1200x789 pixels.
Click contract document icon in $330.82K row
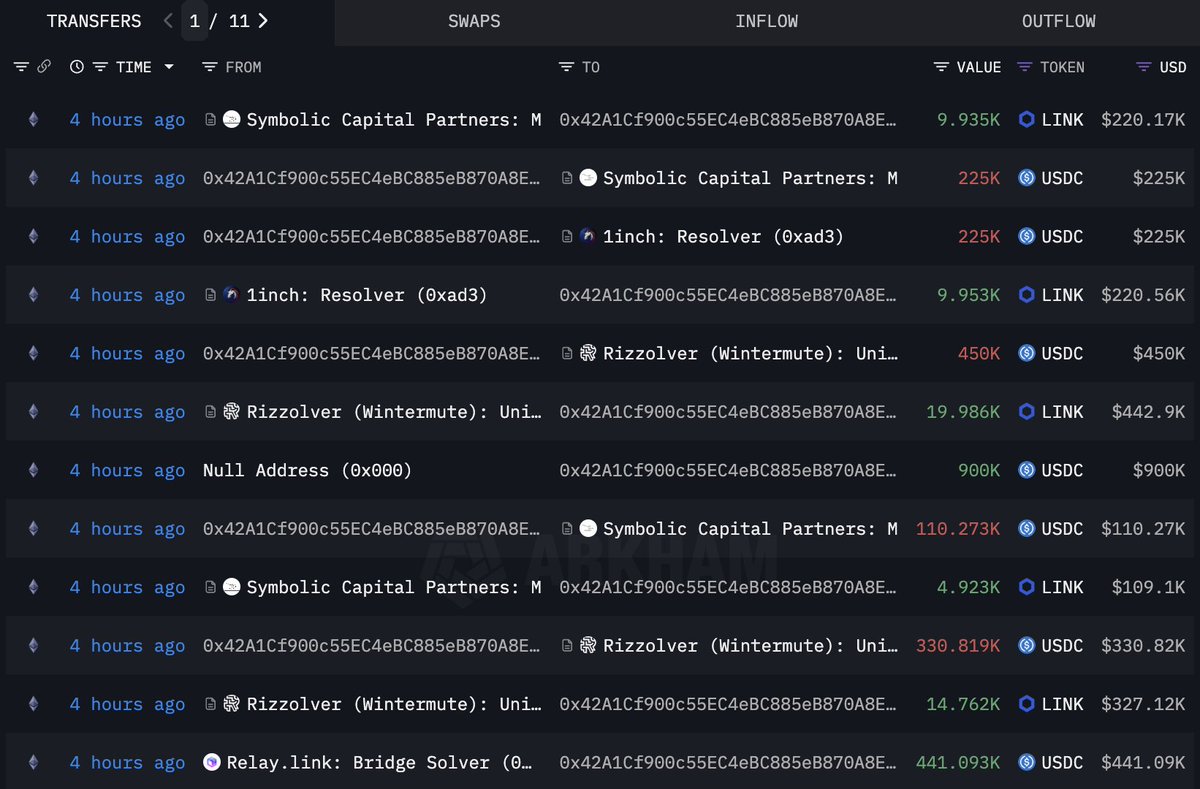pos(567,645)
